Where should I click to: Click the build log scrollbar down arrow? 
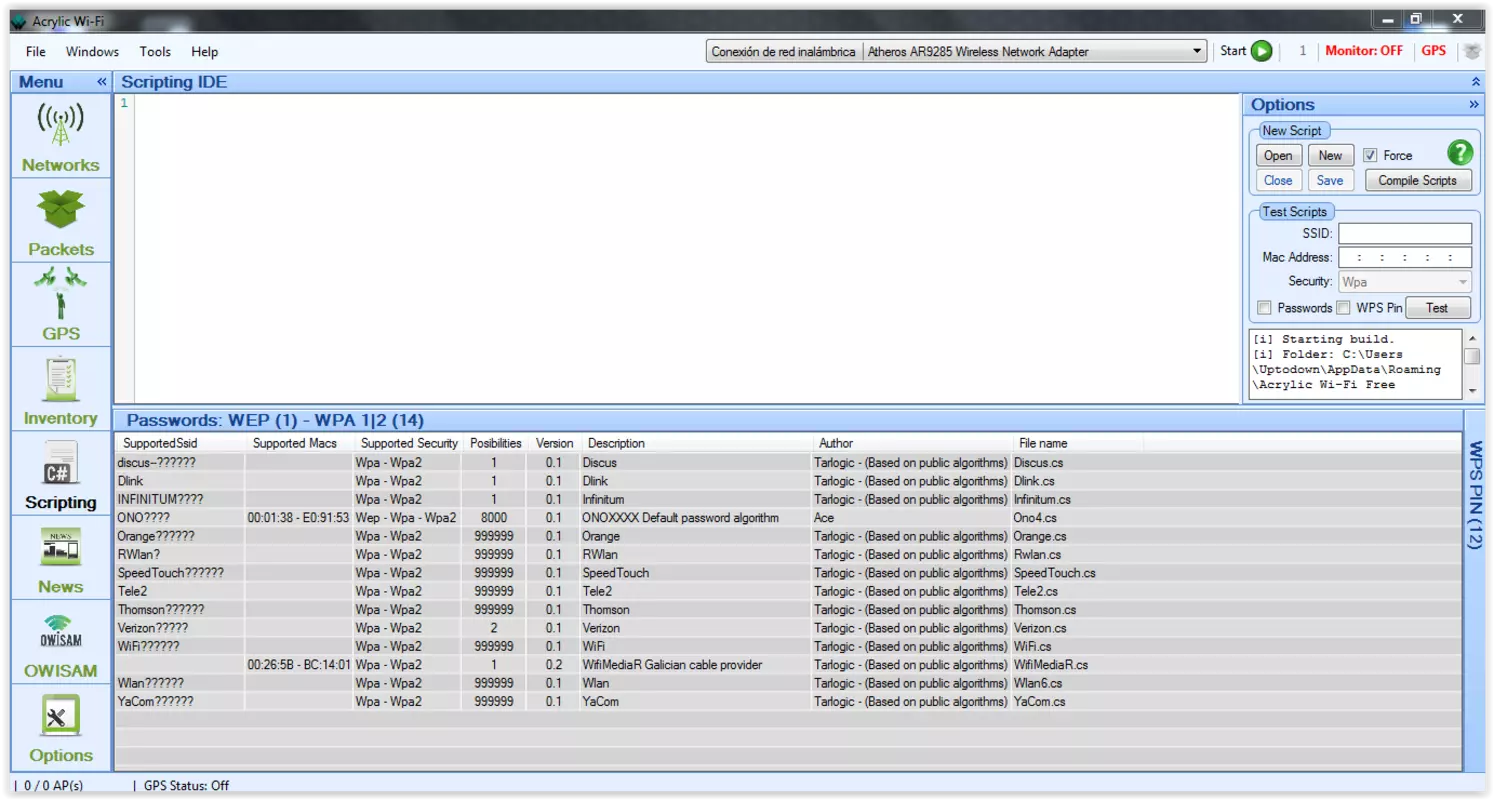coord(1472,392)
